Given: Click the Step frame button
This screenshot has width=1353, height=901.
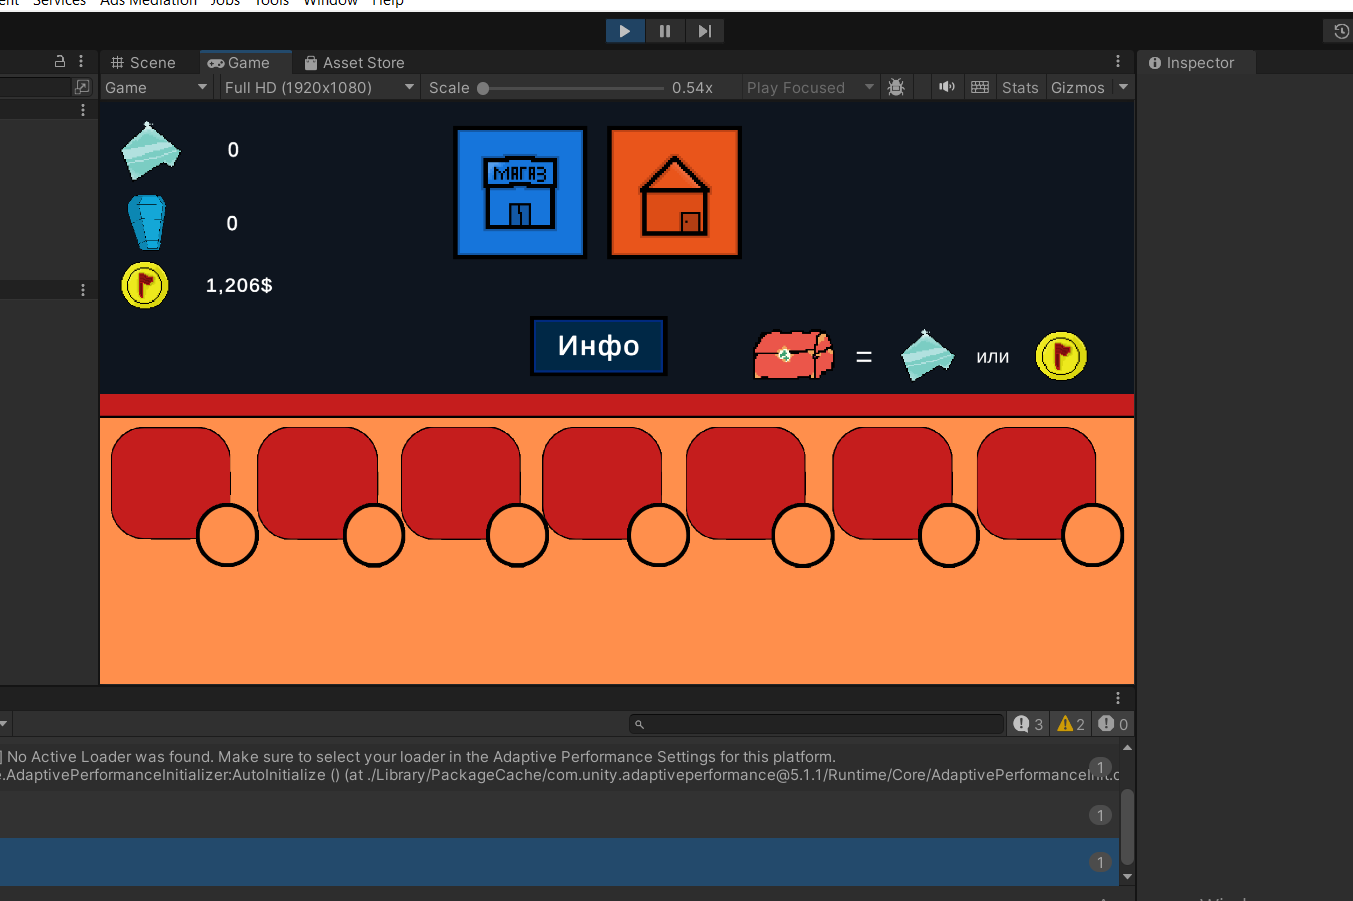Looking at the screenshot, I should (x=705, y=31).
